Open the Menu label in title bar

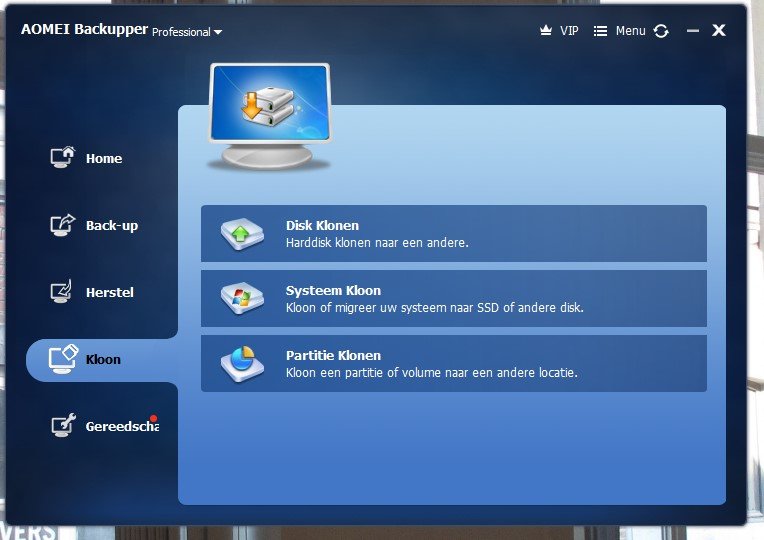click(x=630, y=31)
